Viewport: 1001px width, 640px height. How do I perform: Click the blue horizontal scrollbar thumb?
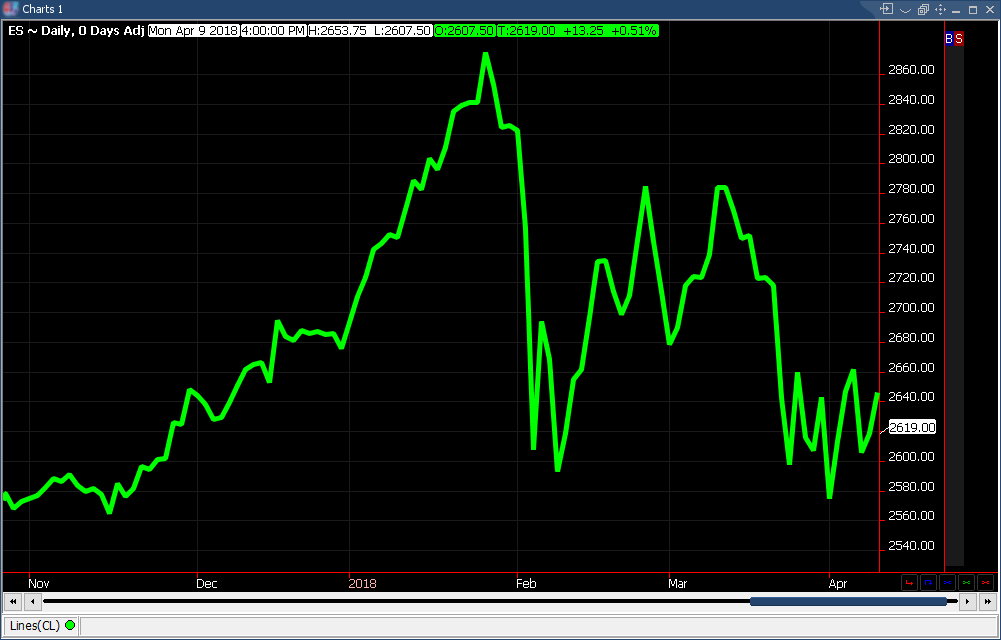tap(848, 601)
